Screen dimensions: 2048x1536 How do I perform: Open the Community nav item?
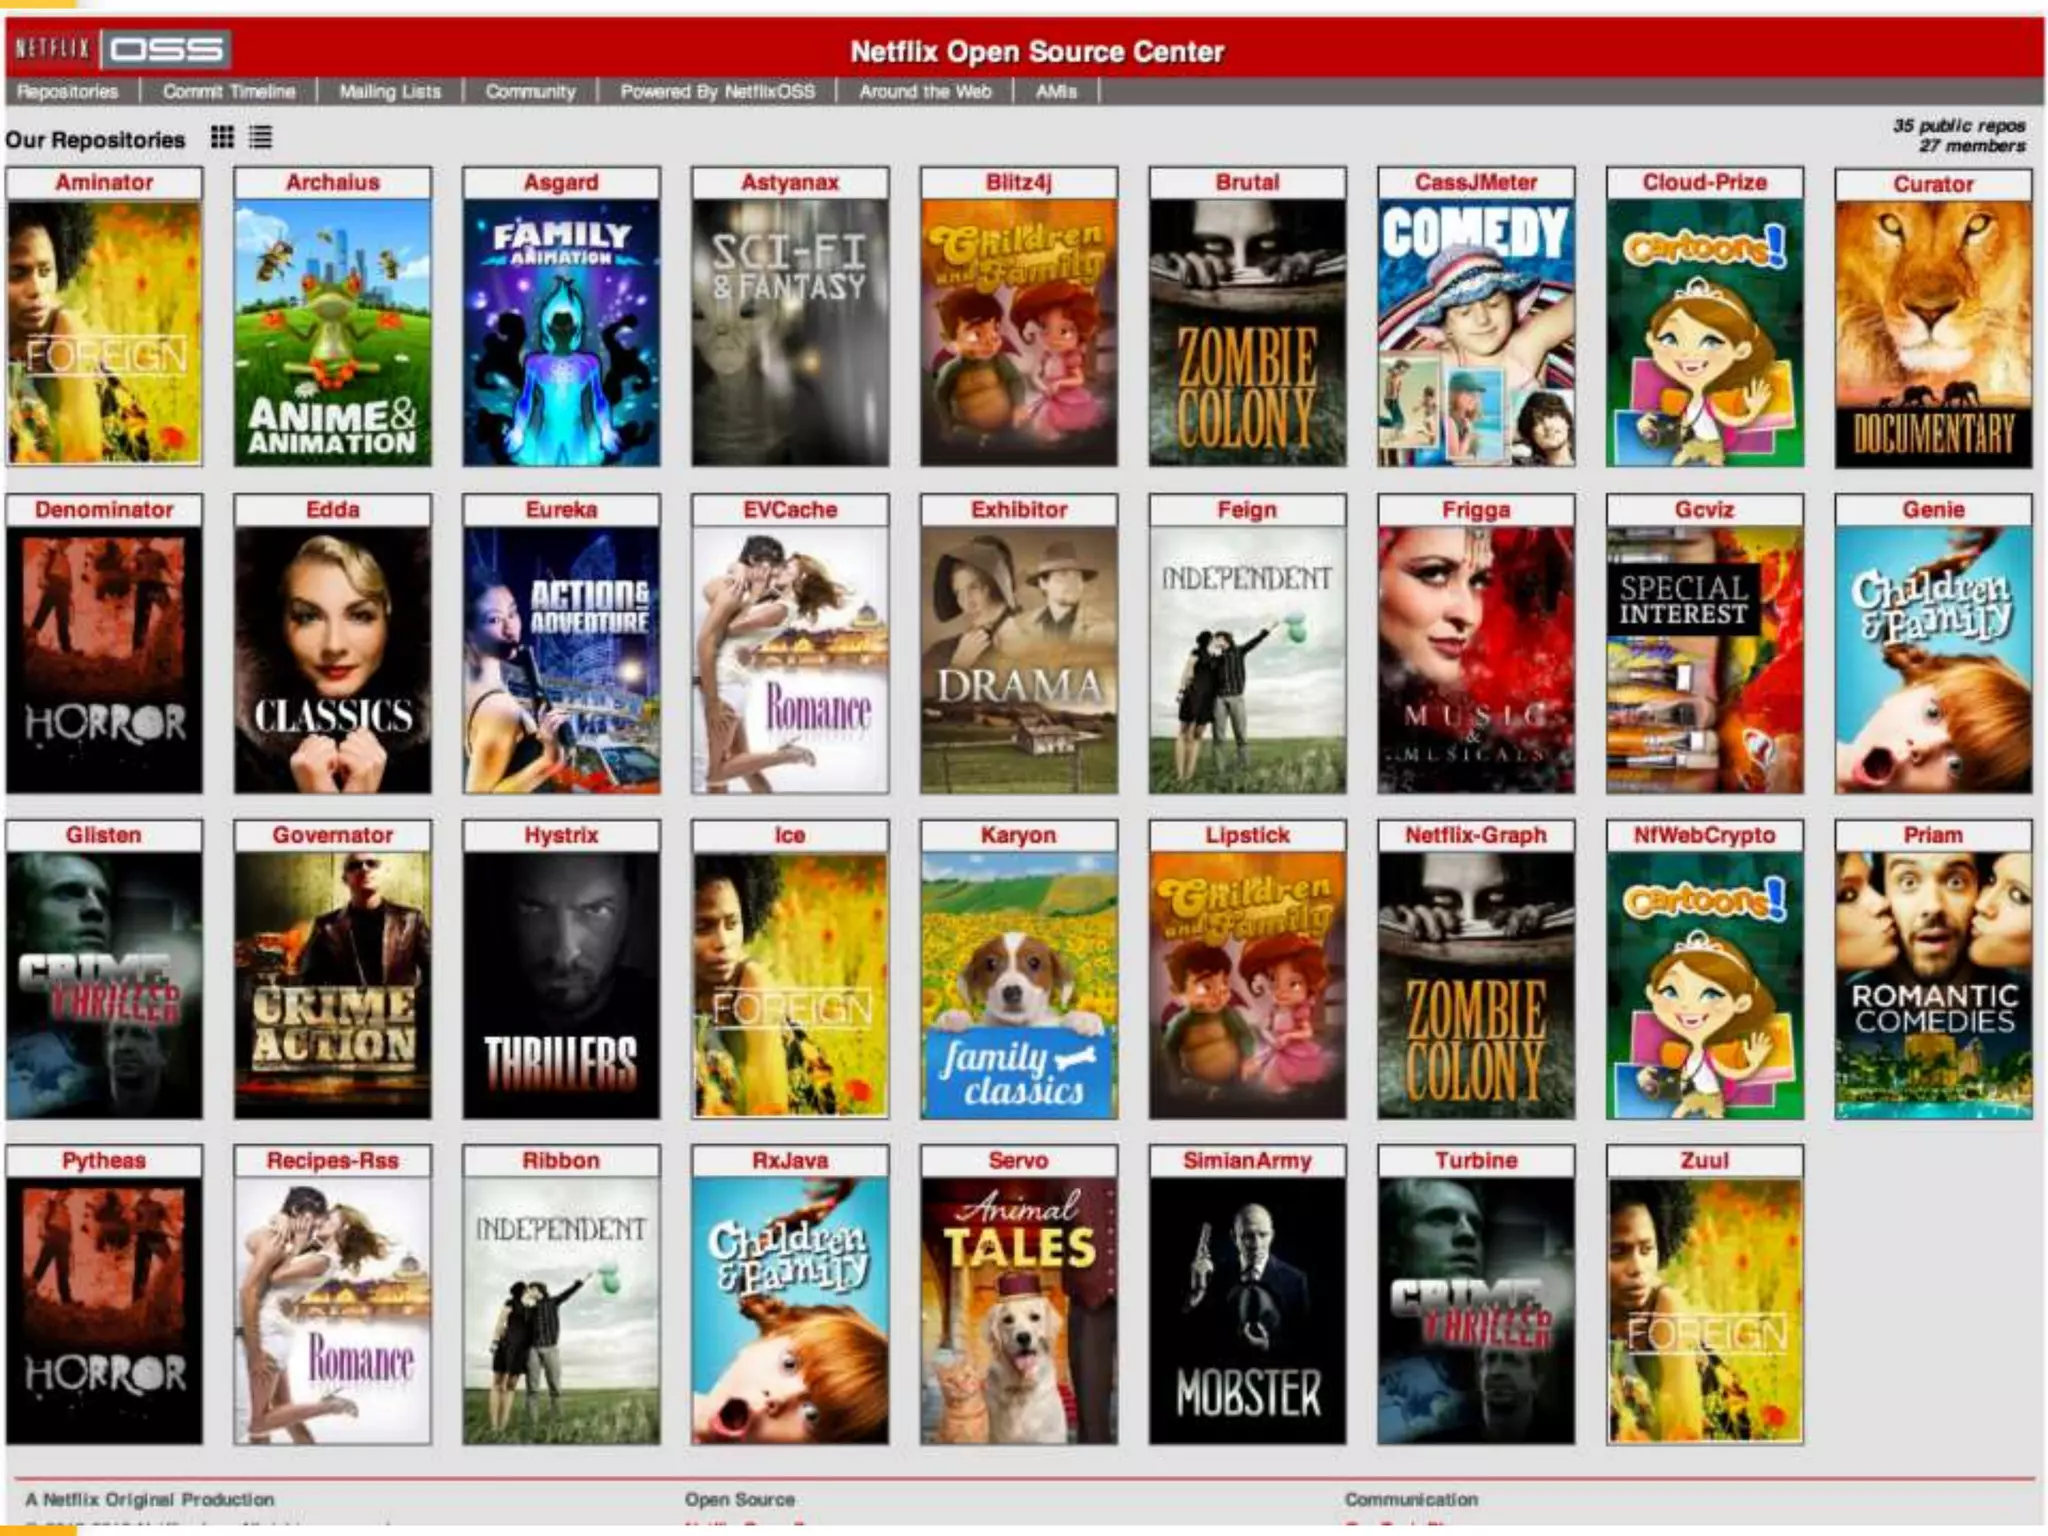tap(531, 92)
